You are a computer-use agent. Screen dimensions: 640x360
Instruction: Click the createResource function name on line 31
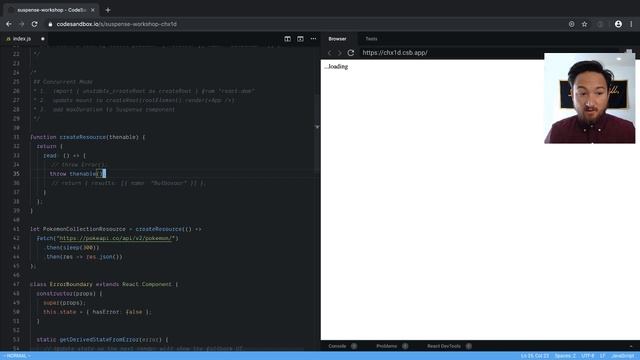(x=82, y=137)
